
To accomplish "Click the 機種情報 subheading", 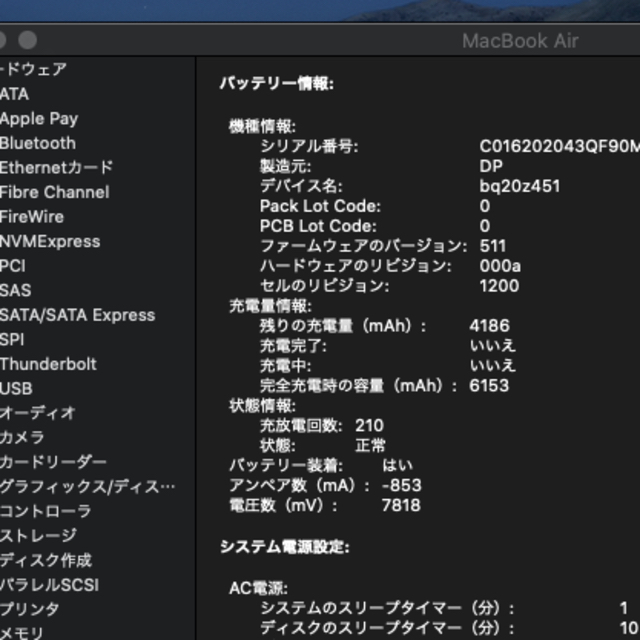I will pos(262,127).
